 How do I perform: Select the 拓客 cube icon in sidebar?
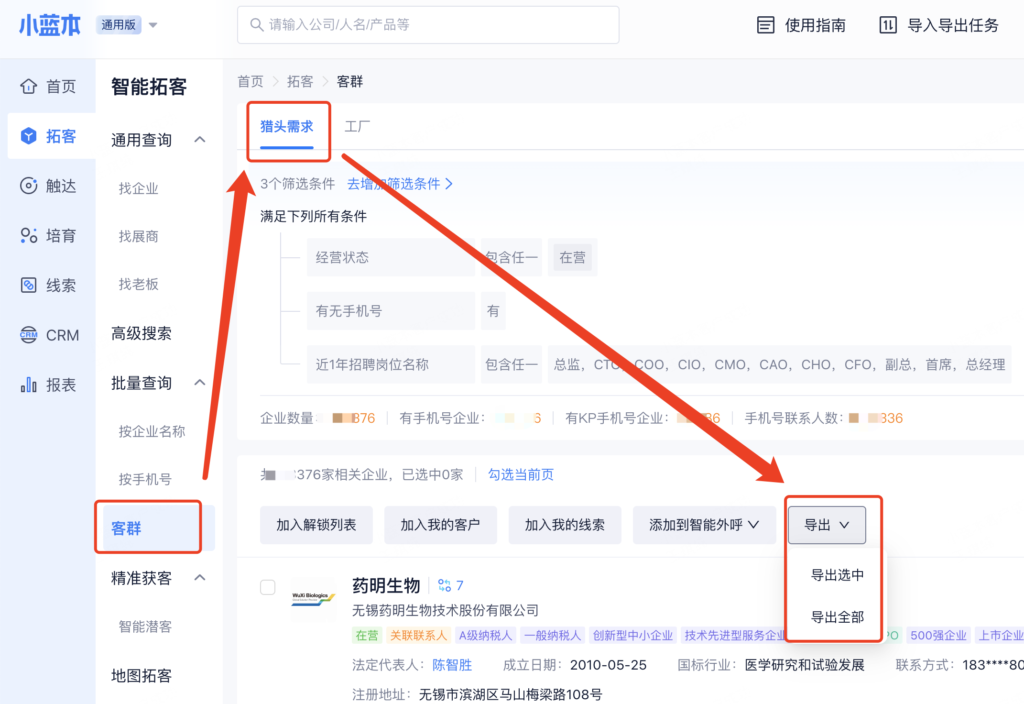pyautogui.click(x=29, y=136)
